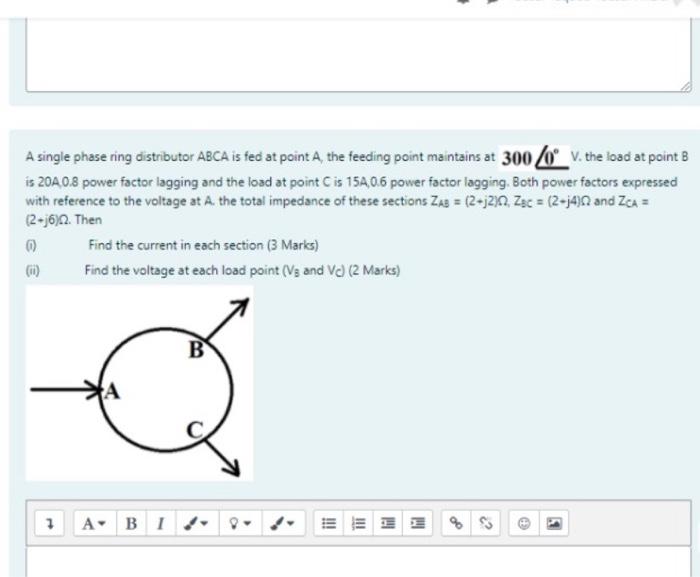The height and width of the screenshot is (577, 700).
Task: Click the text 'Find the current in each section (3 Marks)'
Action: click(203, 245)
